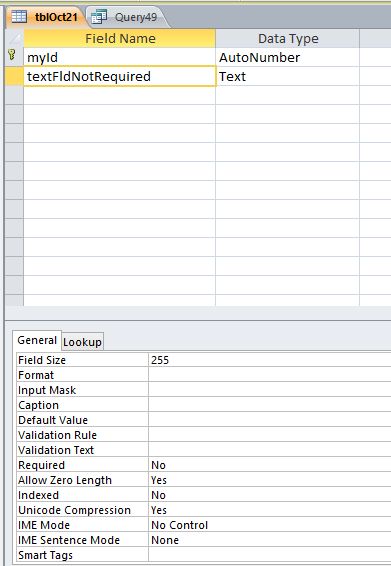Image resolution: width=391 pixels, height=566 pixels.
Task: Open the Lookup properties tab
Action: 82,341
